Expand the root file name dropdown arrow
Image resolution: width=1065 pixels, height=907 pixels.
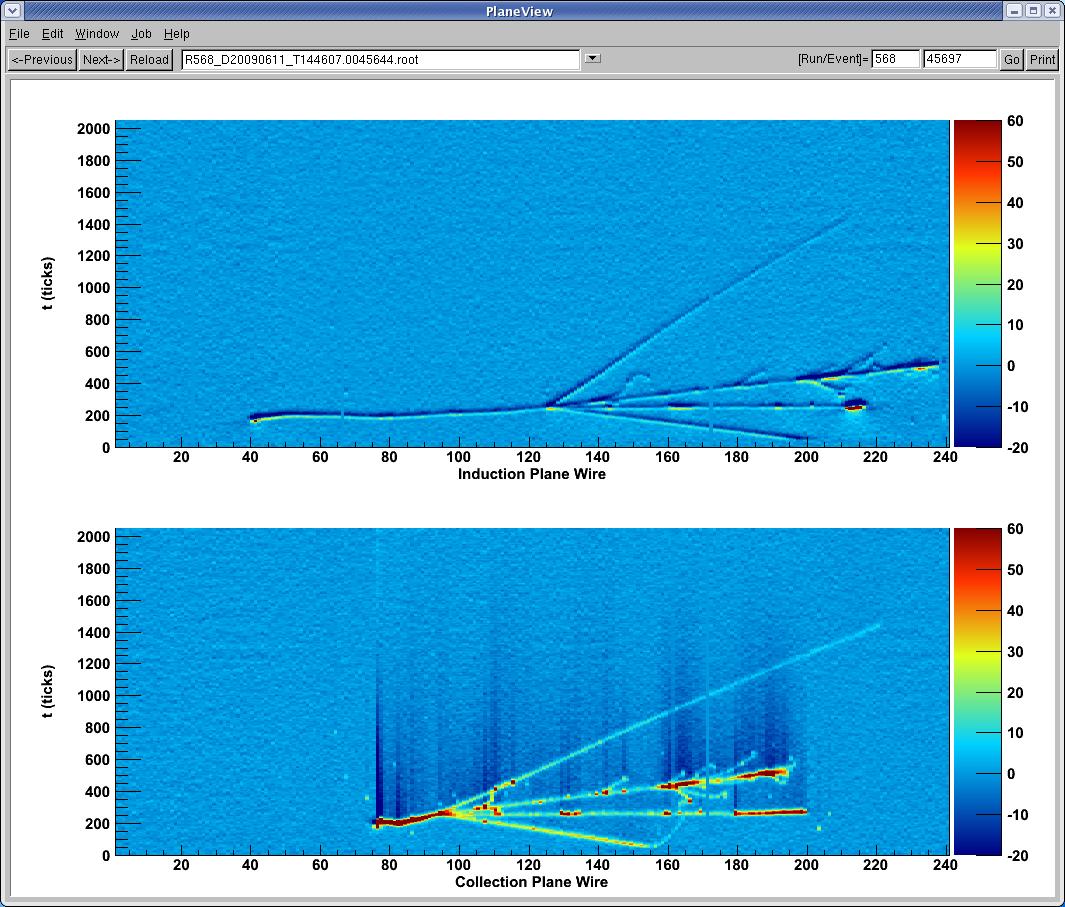pos(592,59)
